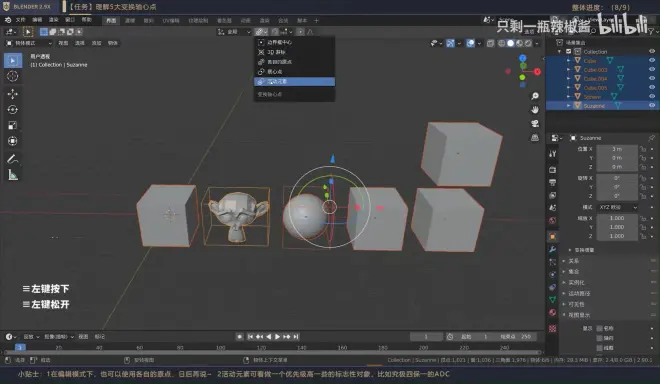Select the Select Box tool
This screenshot has height=384, width=660.
[13, 61]
